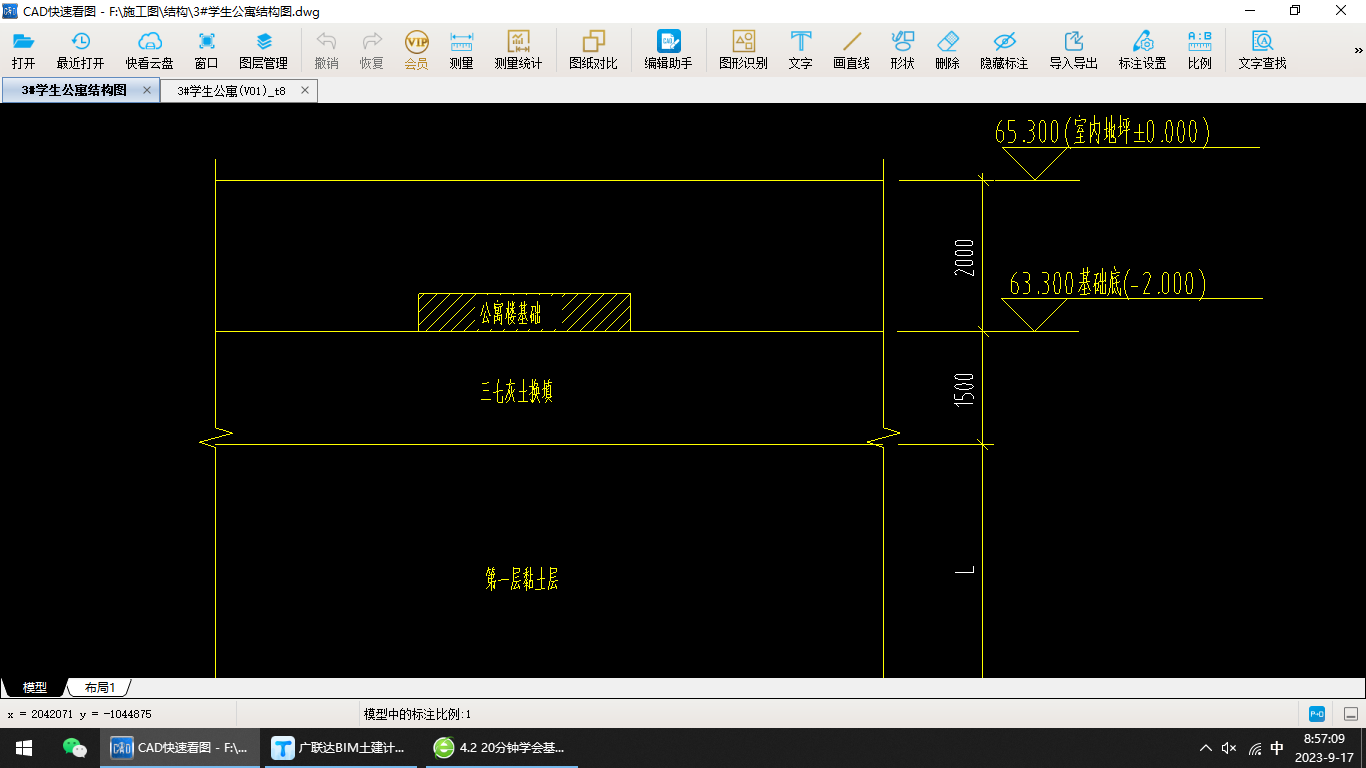
Task: Open 图层管理 layer manager
Action: point(263,51)
